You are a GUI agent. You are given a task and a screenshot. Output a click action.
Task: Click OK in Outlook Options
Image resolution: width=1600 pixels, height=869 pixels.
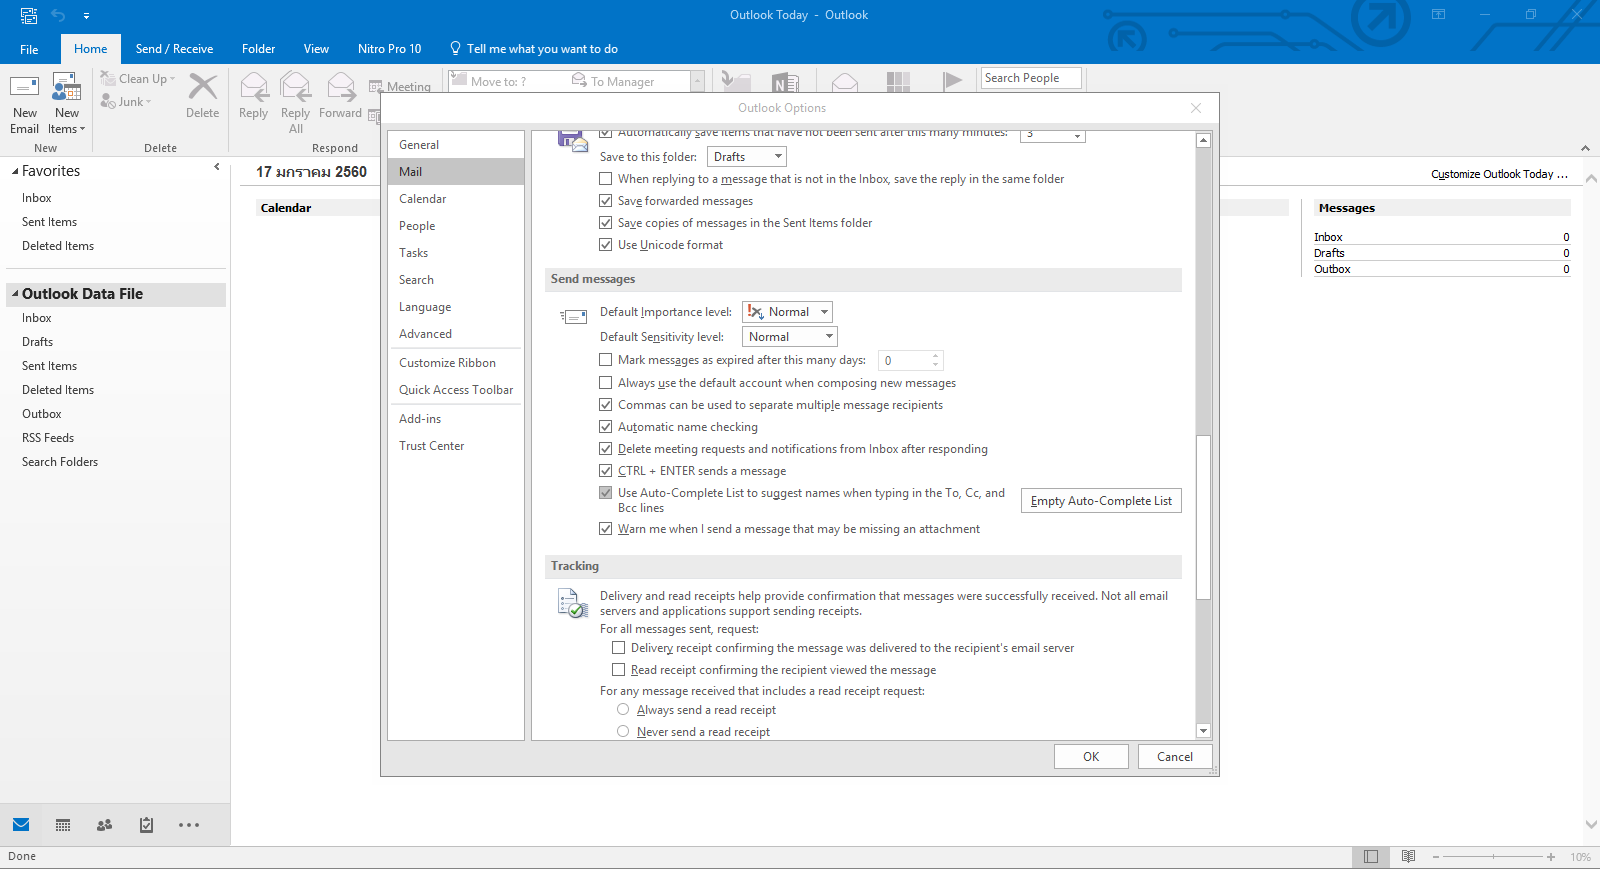1091,757
